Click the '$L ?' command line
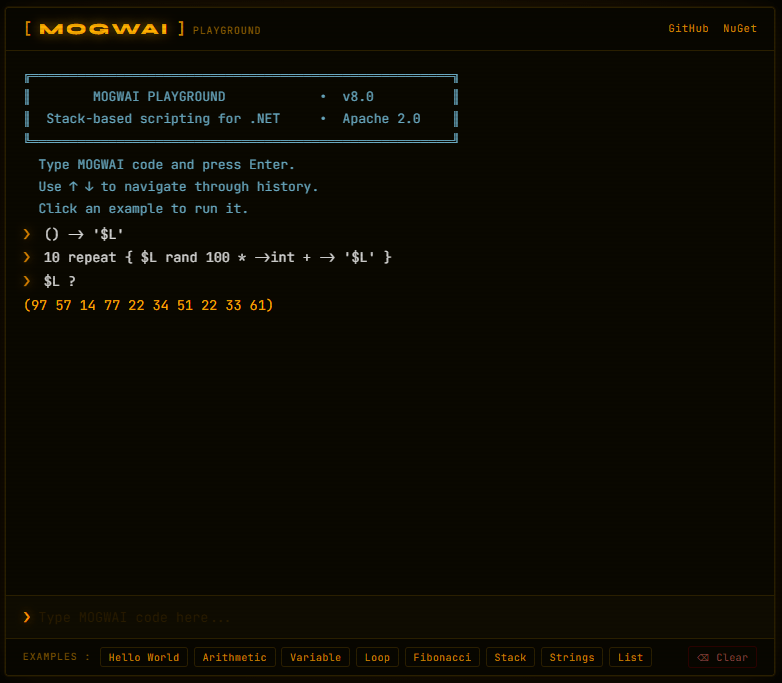782x683 pixels. pos(59,281)
